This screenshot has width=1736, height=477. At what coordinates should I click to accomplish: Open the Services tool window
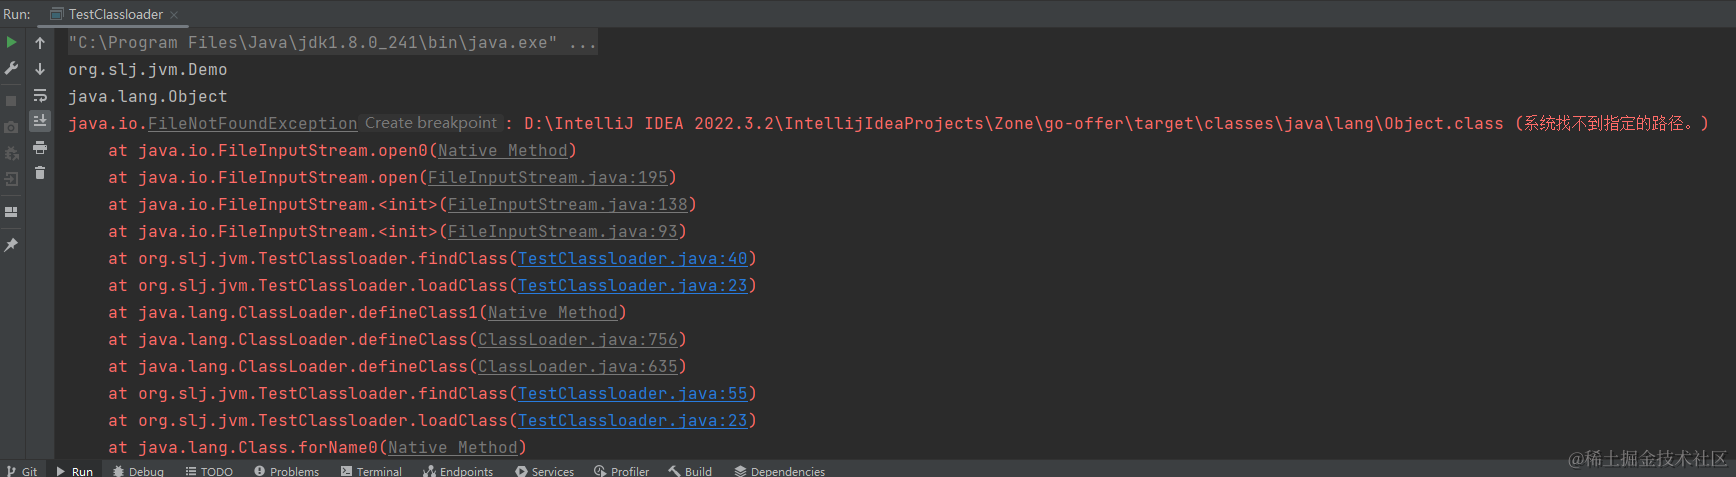[x=545, y=471]
